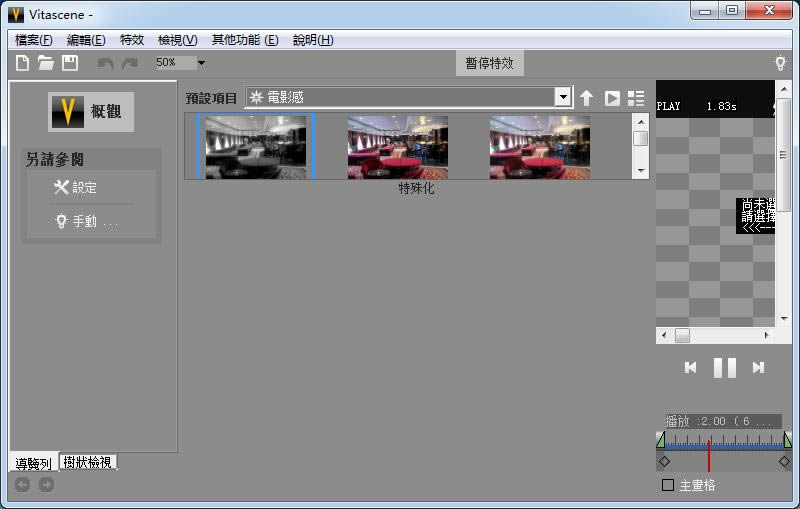Screen dimensions: 800x509
Task: Open 手動 manual link
Action: (85, 221)
